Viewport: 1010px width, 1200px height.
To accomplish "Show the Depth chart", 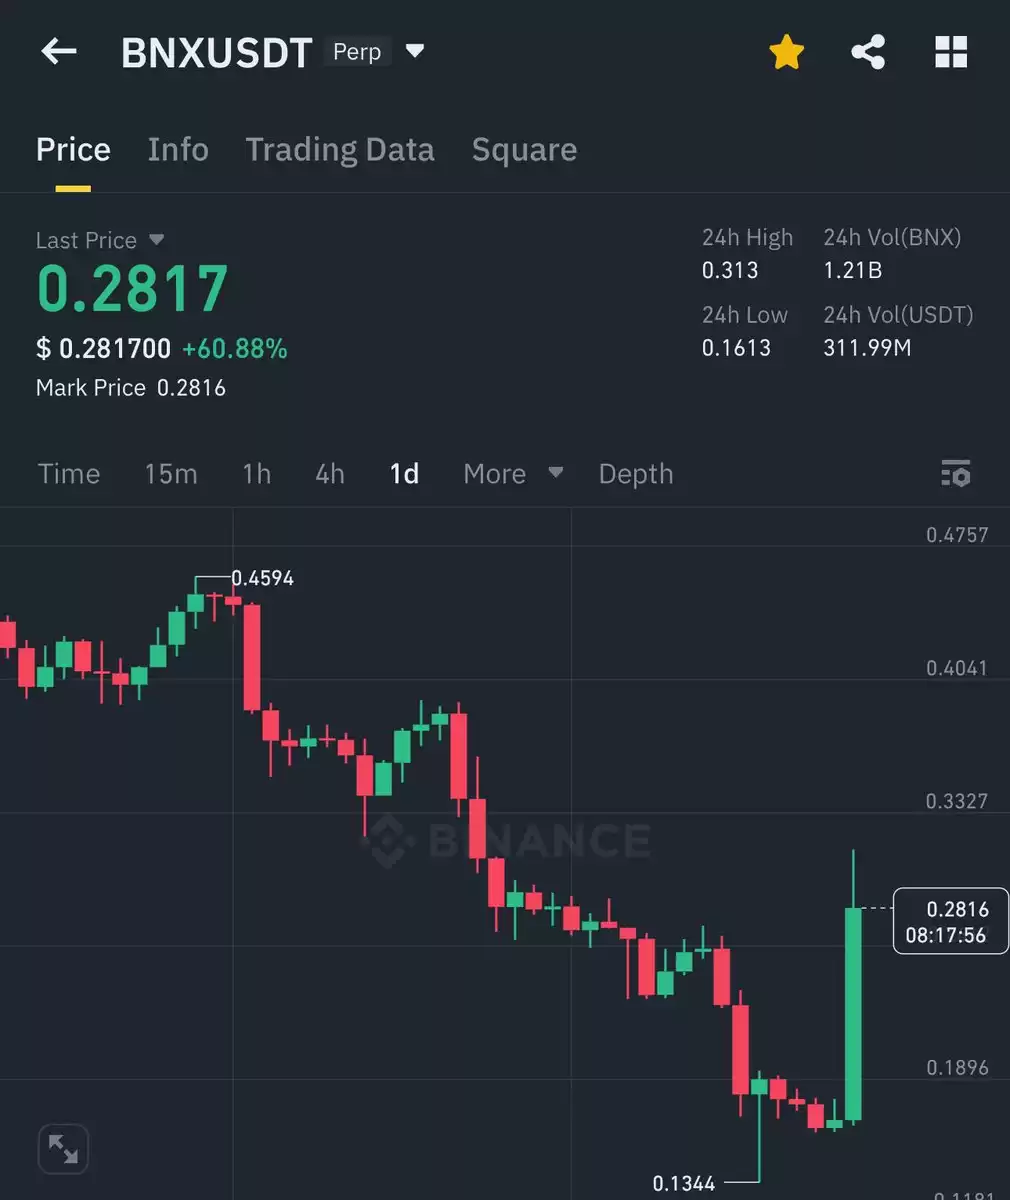I will coord(636,474).
